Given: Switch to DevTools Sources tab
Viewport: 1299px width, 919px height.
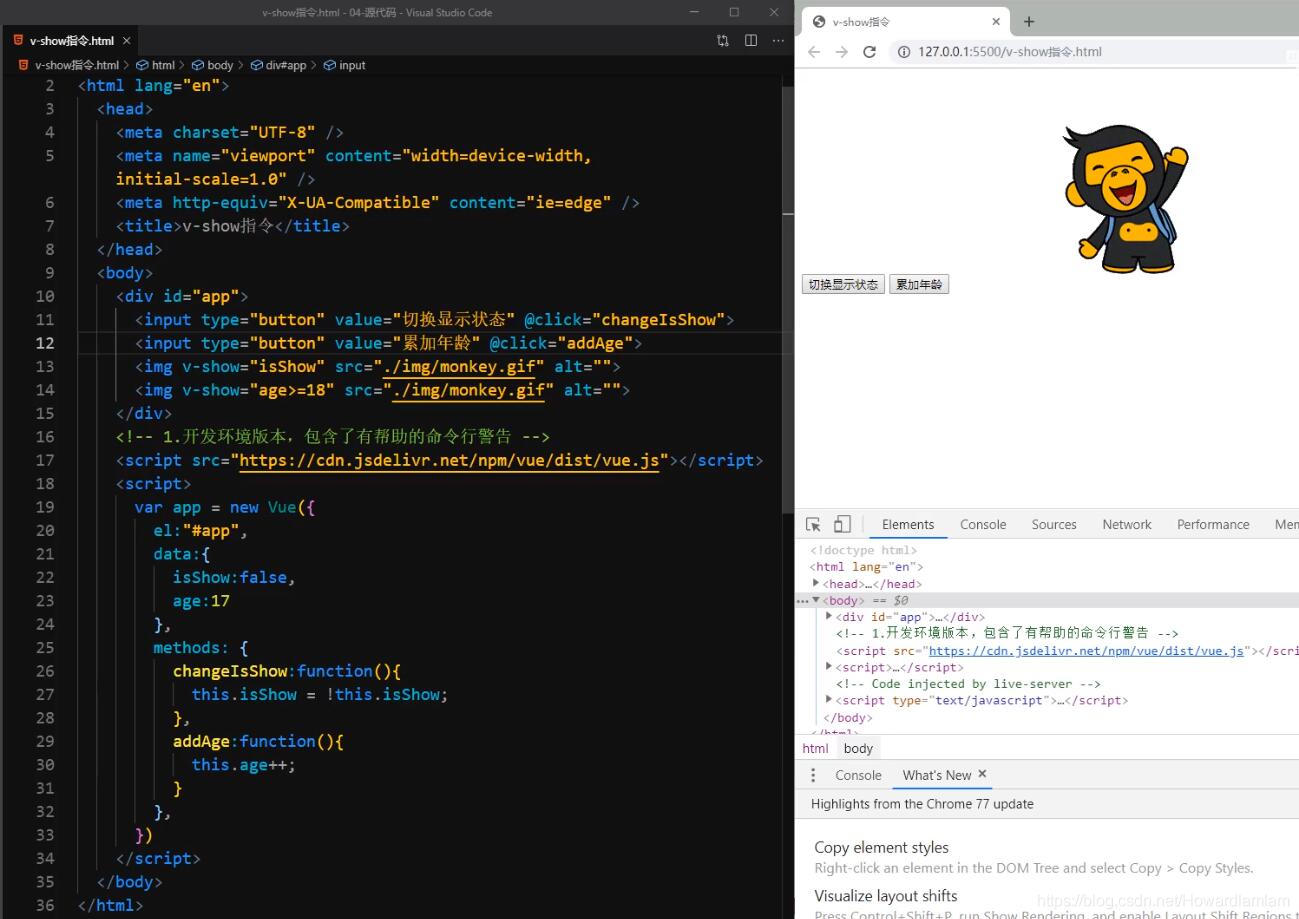Looking at the screenshot, I should [x=1054, y=524].
